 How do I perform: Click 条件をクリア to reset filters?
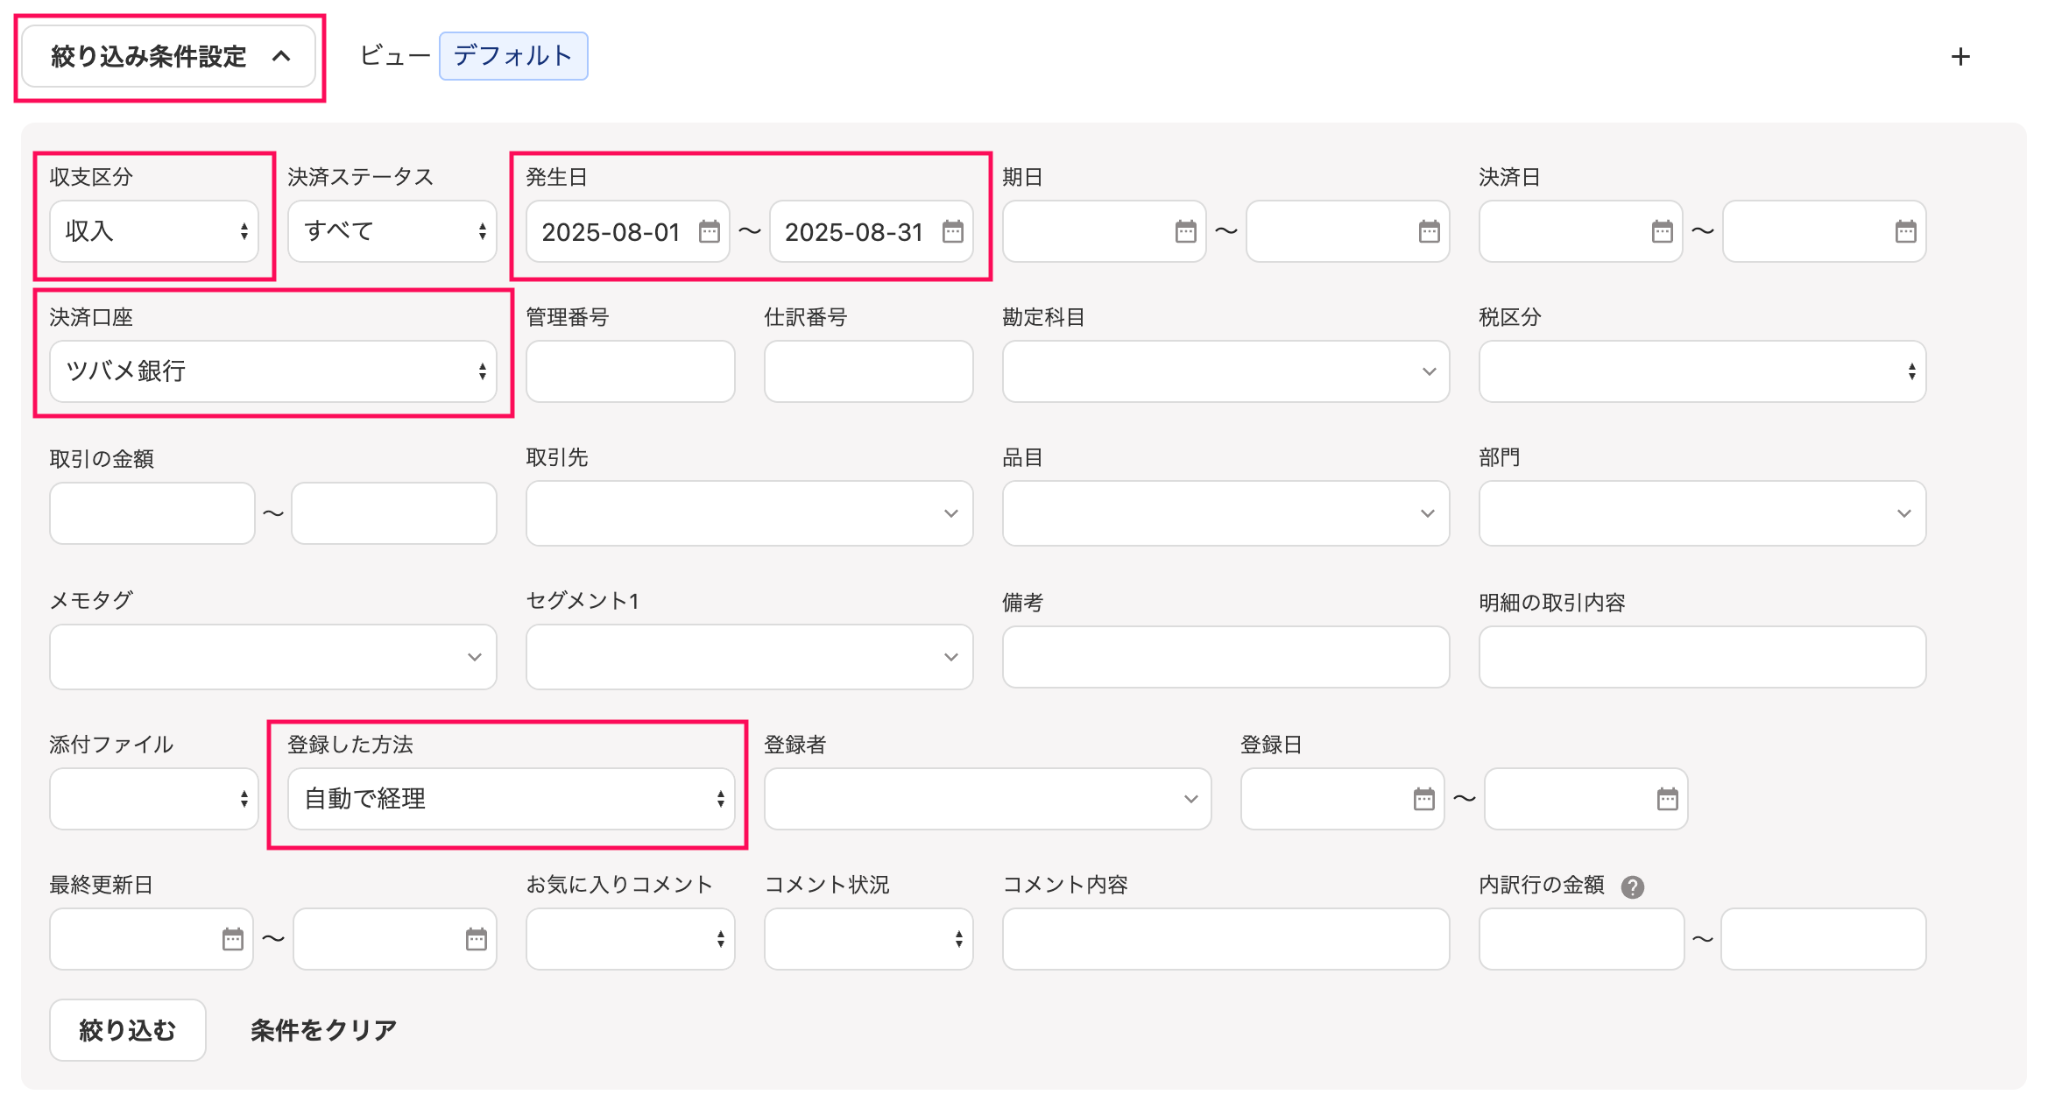click(323, 1030)
